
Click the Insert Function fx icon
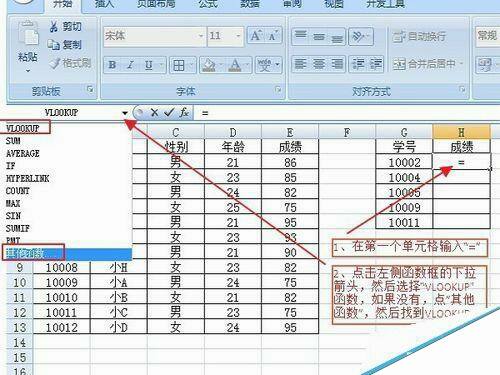tap(184, 113)
